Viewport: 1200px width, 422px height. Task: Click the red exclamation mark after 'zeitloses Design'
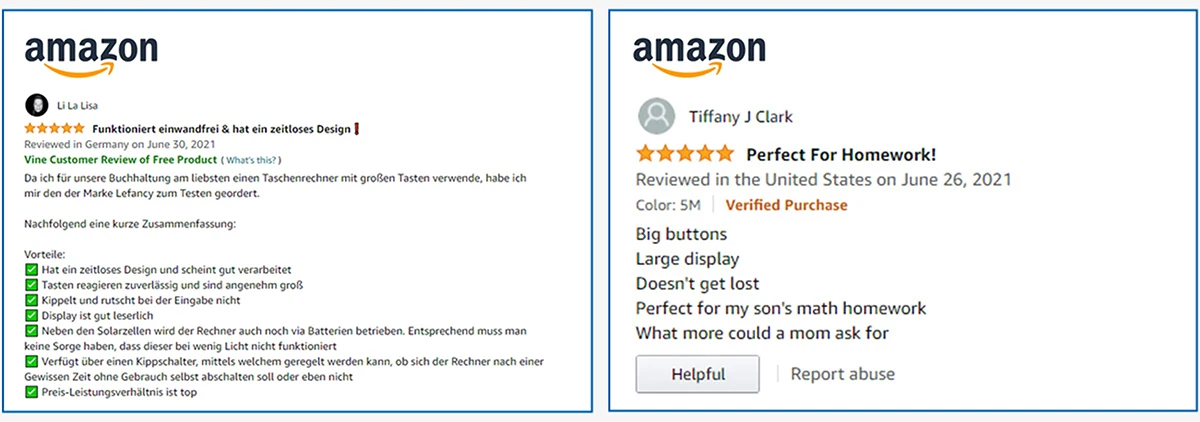click(357, 129)
